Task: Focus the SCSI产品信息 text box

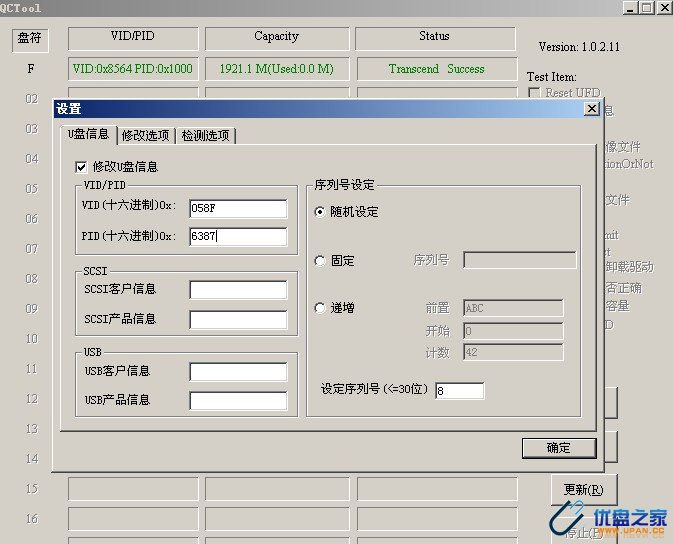Action: click(238, 320)
